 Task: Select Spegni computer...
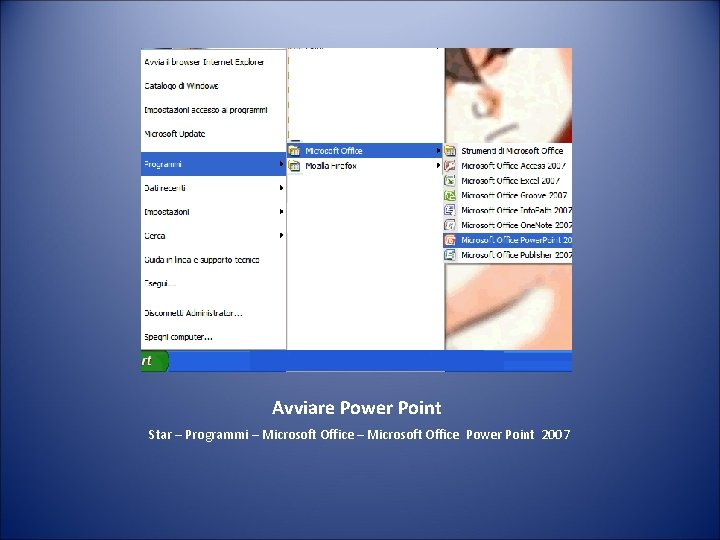coord(178,337)
